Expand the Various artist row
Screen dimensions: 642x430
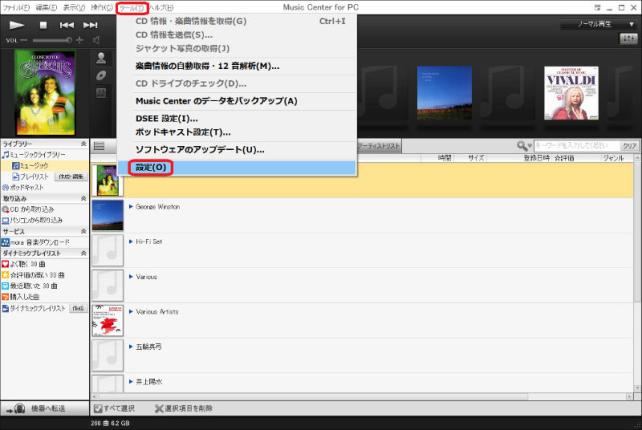coord(131,277)
